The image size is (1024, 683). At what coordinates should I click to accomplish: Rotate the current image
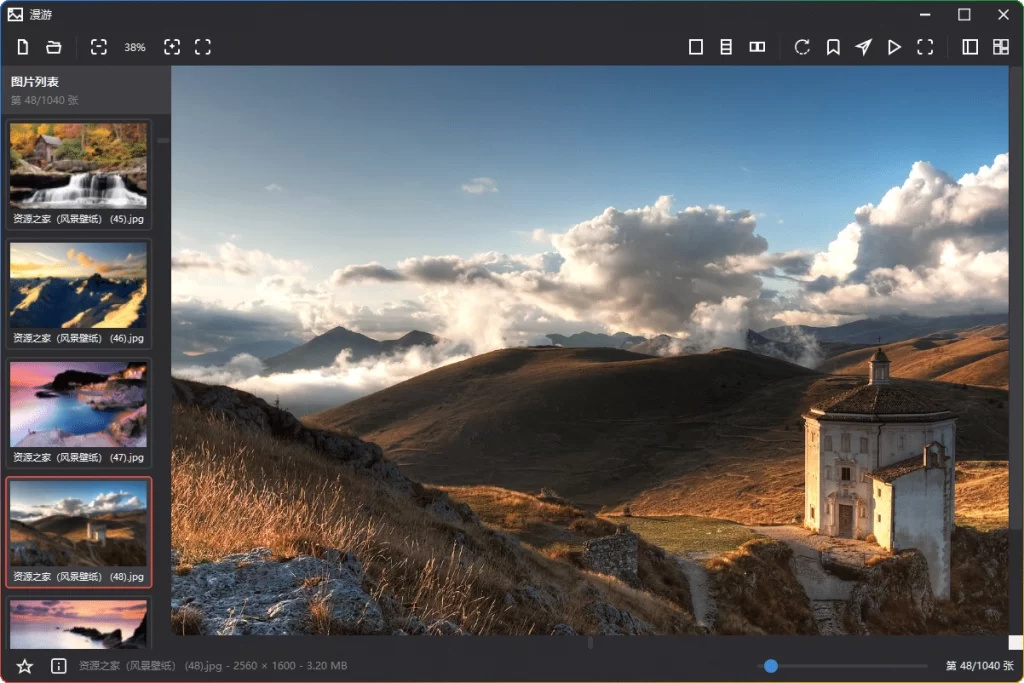[x=802, y=46]
